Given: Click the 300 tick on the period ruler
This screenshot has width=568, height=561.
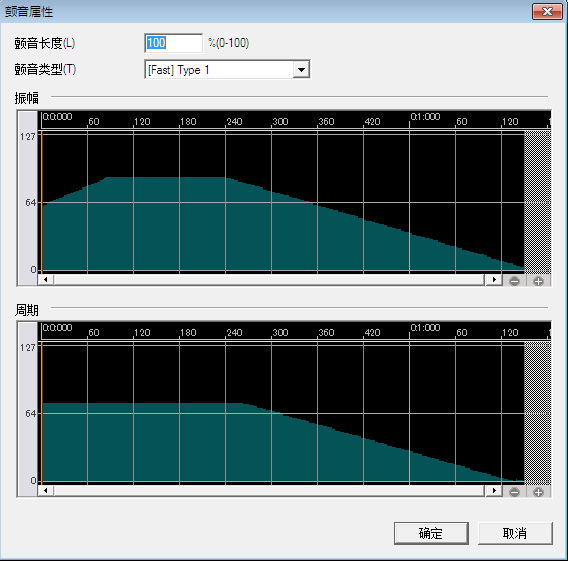Looking at the screenshot, I should pyautogui.click(x=280, y=332).
